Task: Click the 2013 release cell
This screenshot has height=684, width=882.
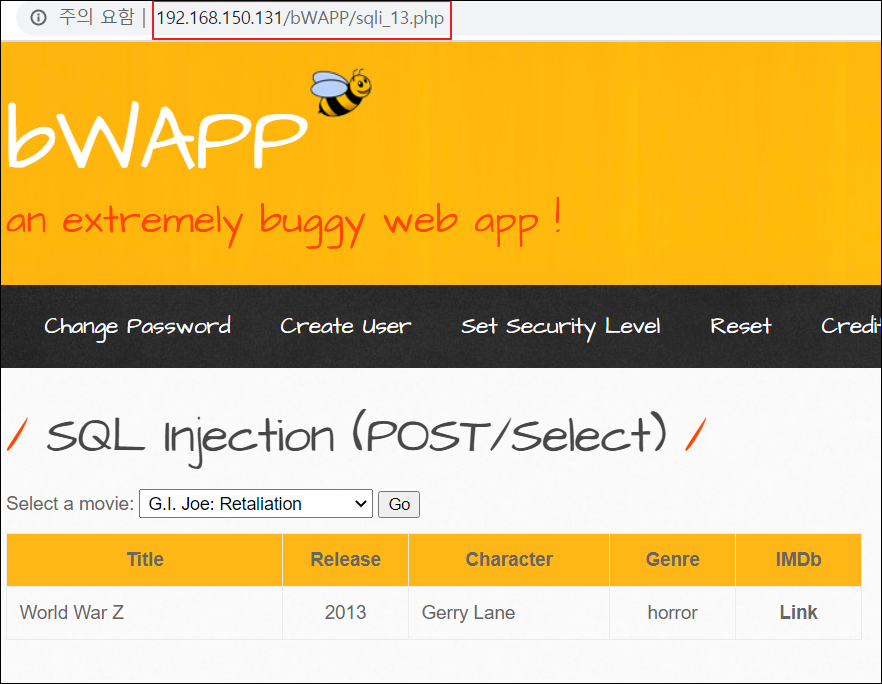Action: coord(345,612)
